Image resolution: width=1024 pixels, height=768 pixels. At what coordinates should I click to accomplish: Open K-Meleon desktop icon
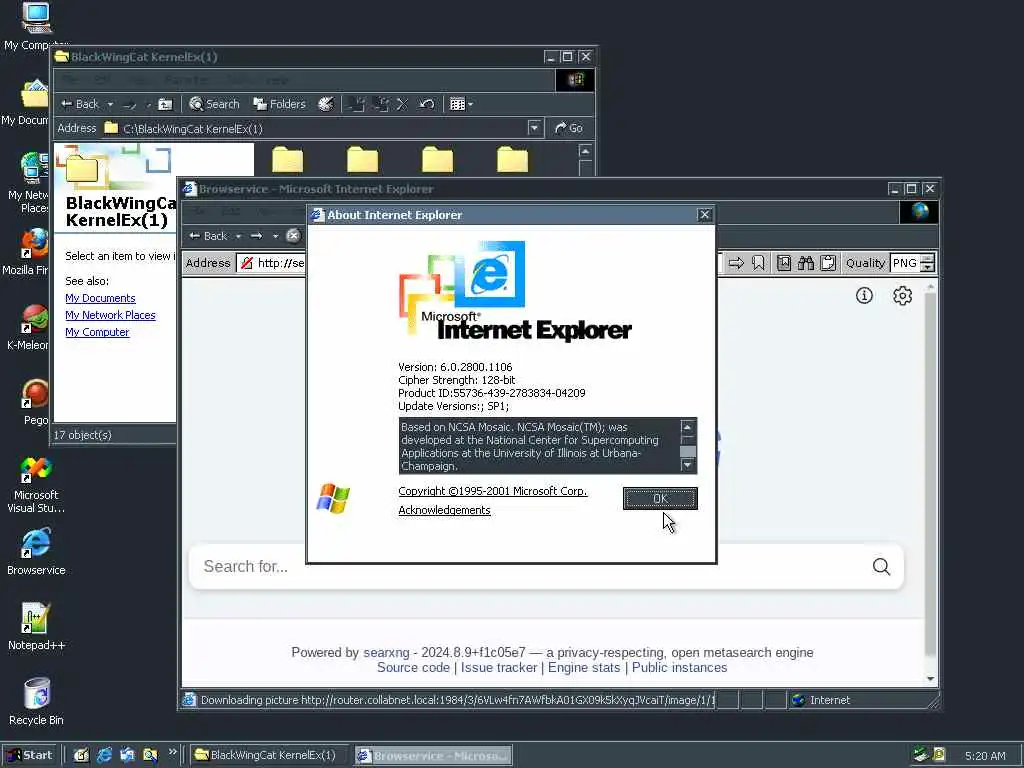click(x=30, y=327)
